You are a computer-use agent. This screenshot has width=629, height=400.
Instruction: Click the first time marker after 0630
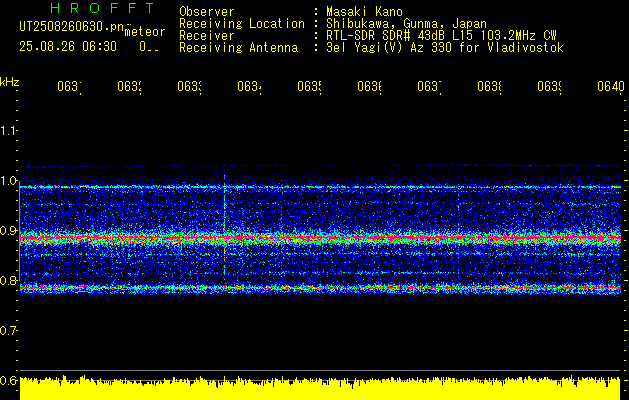click(x=69, y=86)
